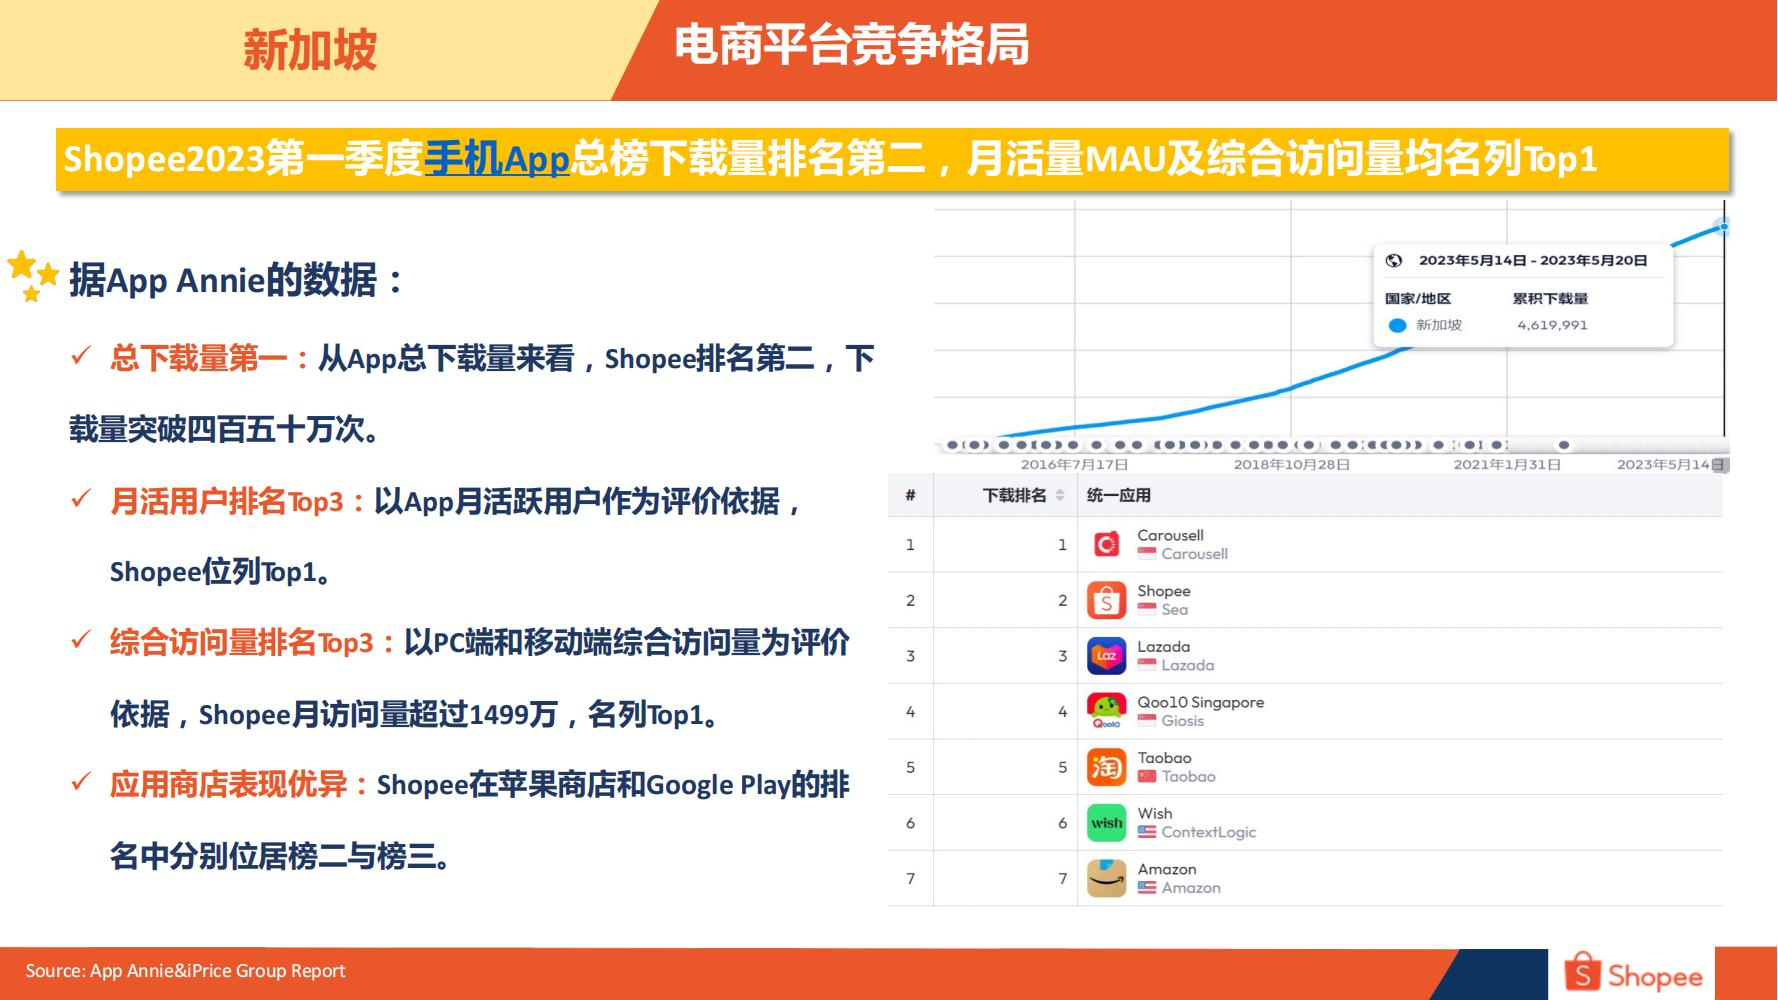Click the 电商平台竞争格局 header title
Image resolution: width=1778 pixels, height=1000 pixels.
851,46
